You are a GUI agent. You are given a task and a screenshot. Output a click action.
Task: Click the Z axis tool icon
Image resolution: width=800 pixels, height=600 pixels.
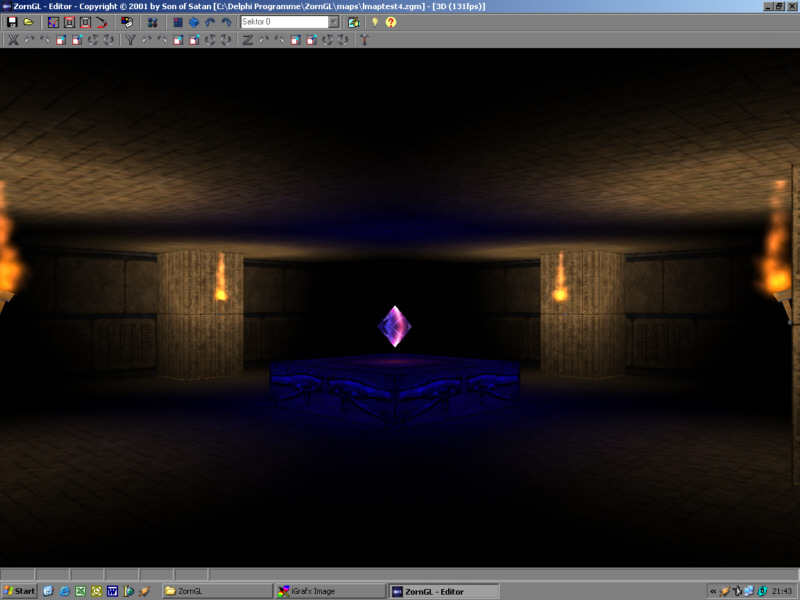click(247, 40)
